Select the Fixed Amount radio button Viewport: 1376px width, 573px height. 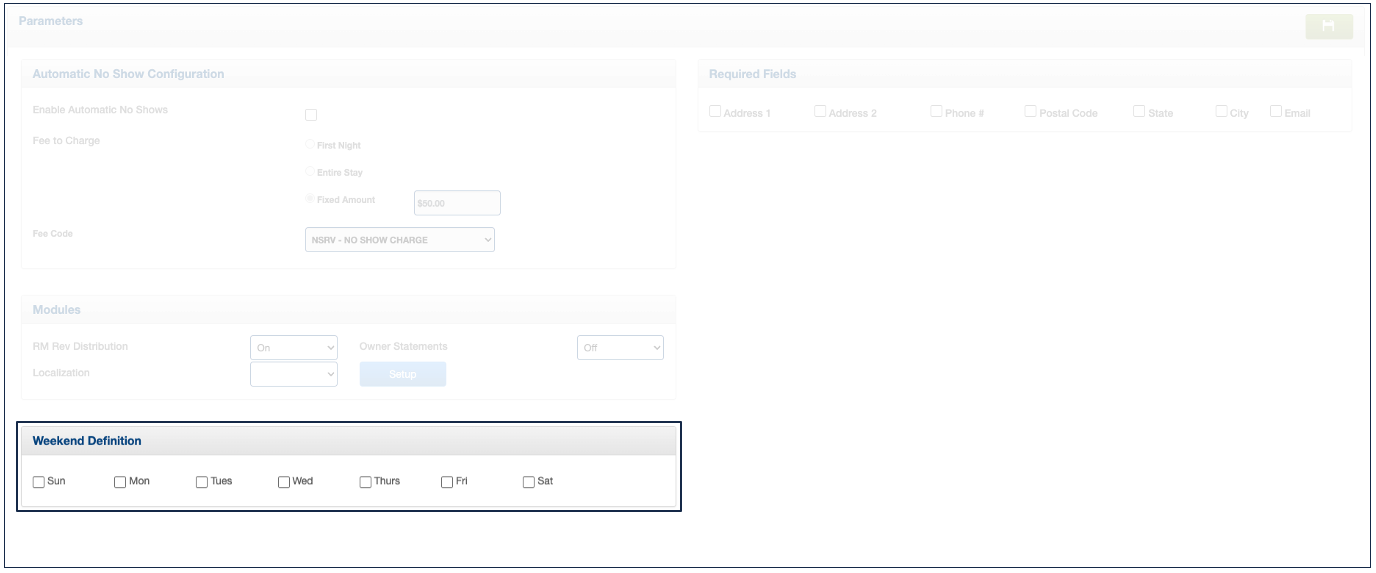point(310,199)
